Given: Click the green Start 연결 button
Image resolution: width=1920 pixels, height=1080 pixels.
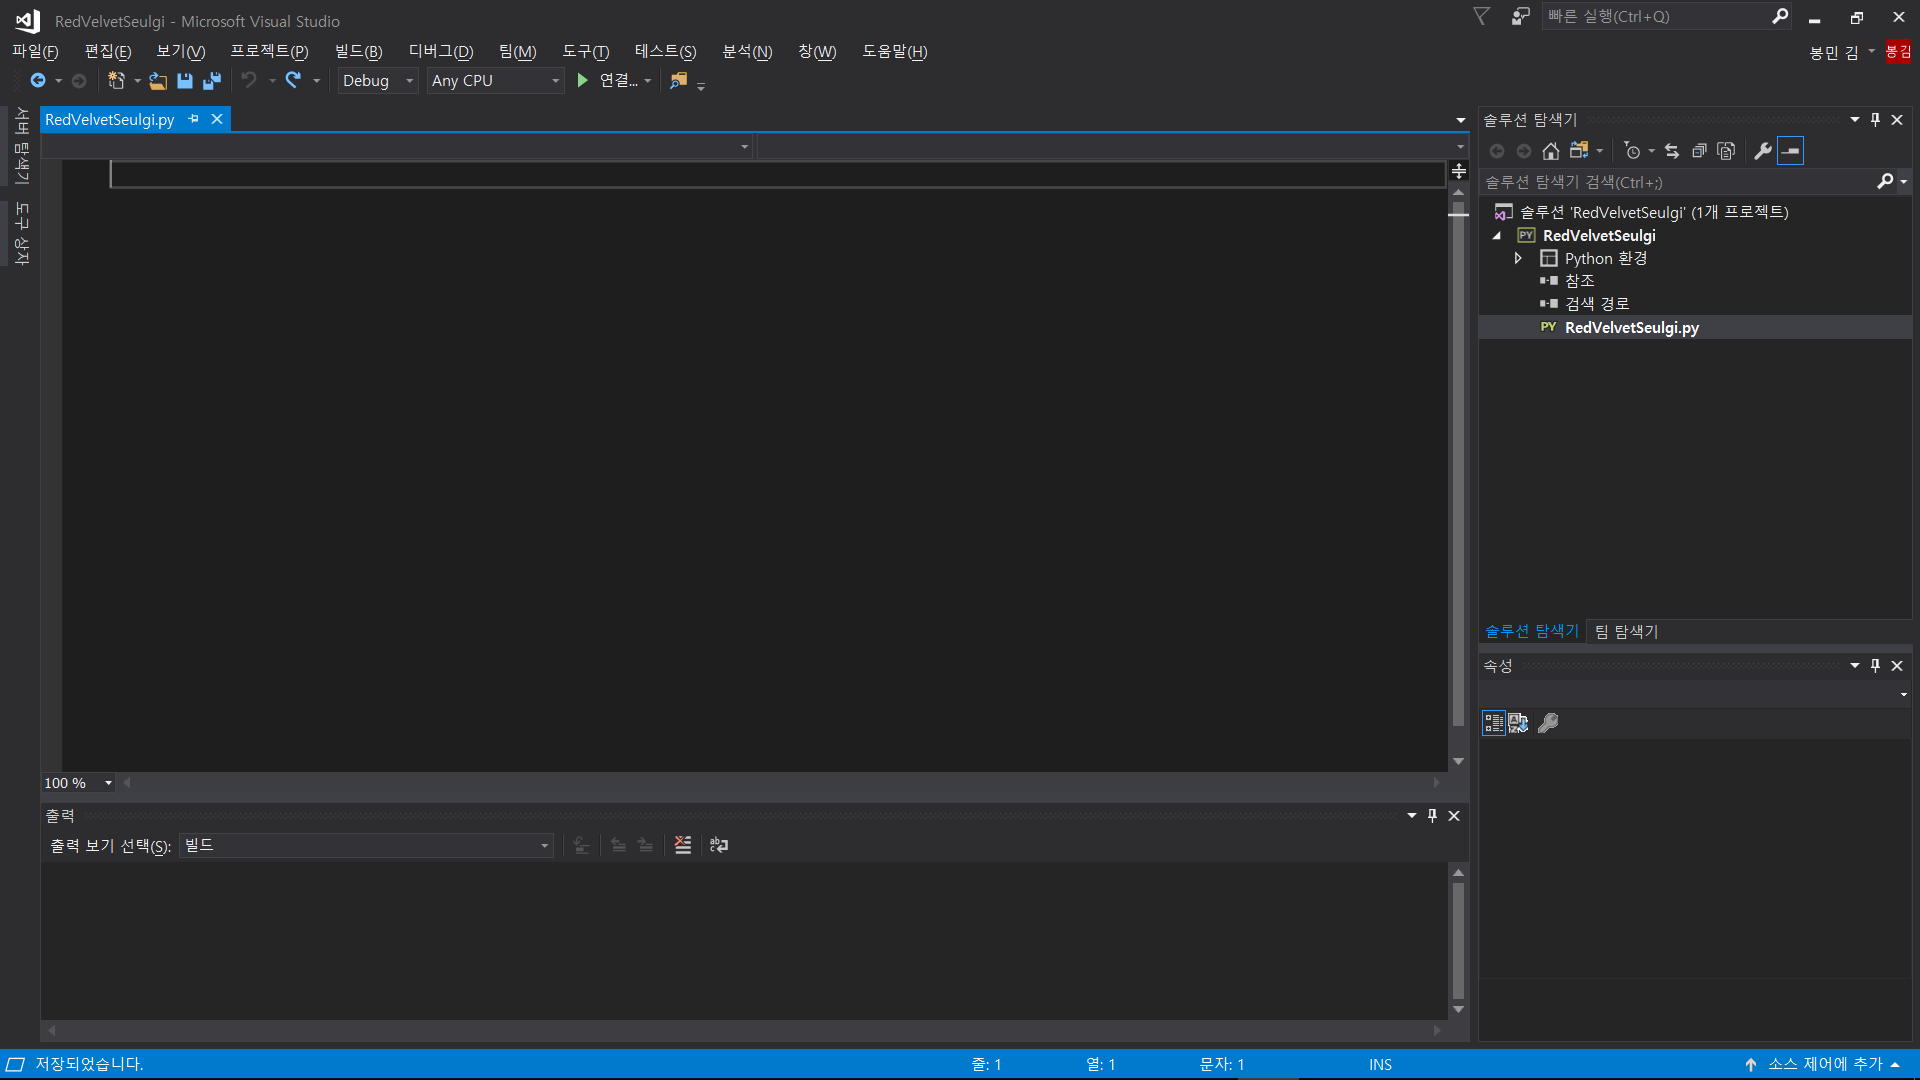Looking at the screenshot, I should tap(583, 81).
